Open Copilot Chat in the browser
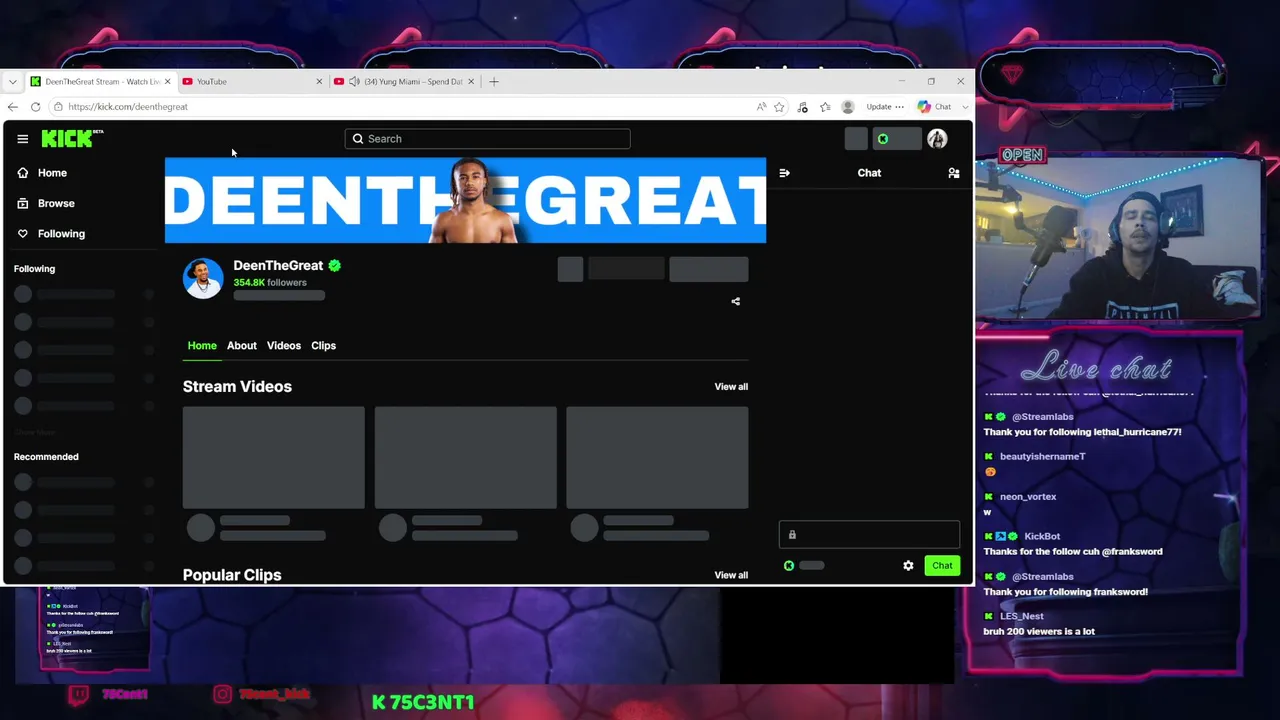 coord(935,107)
